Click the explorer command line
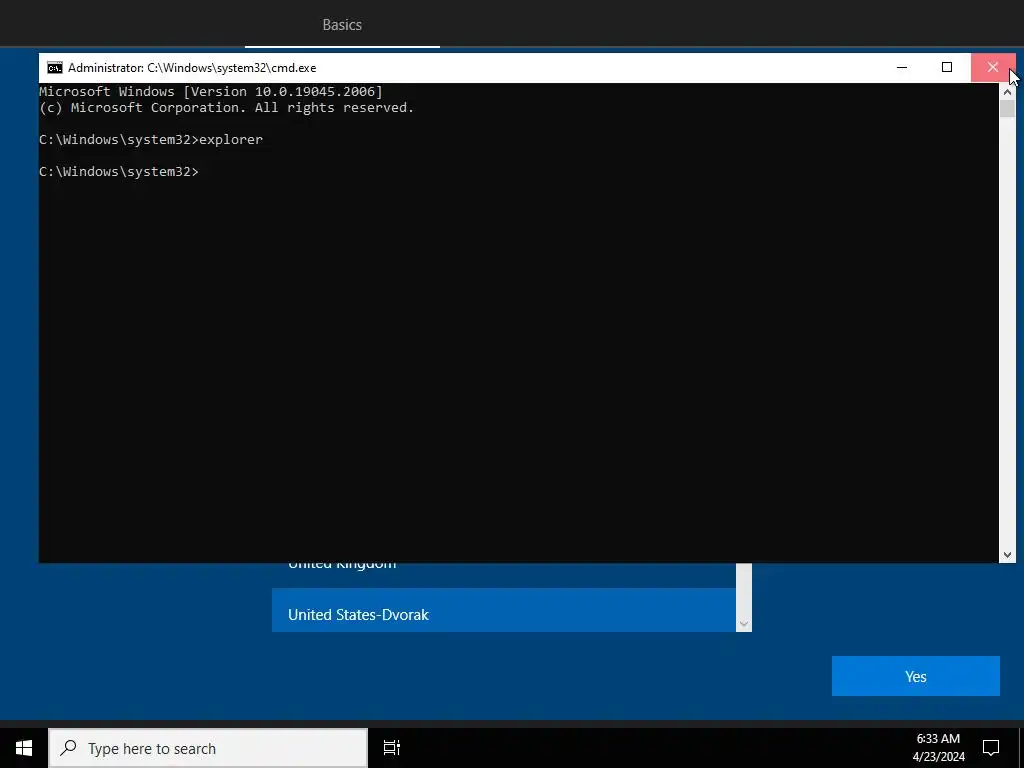 click(151, 140)
